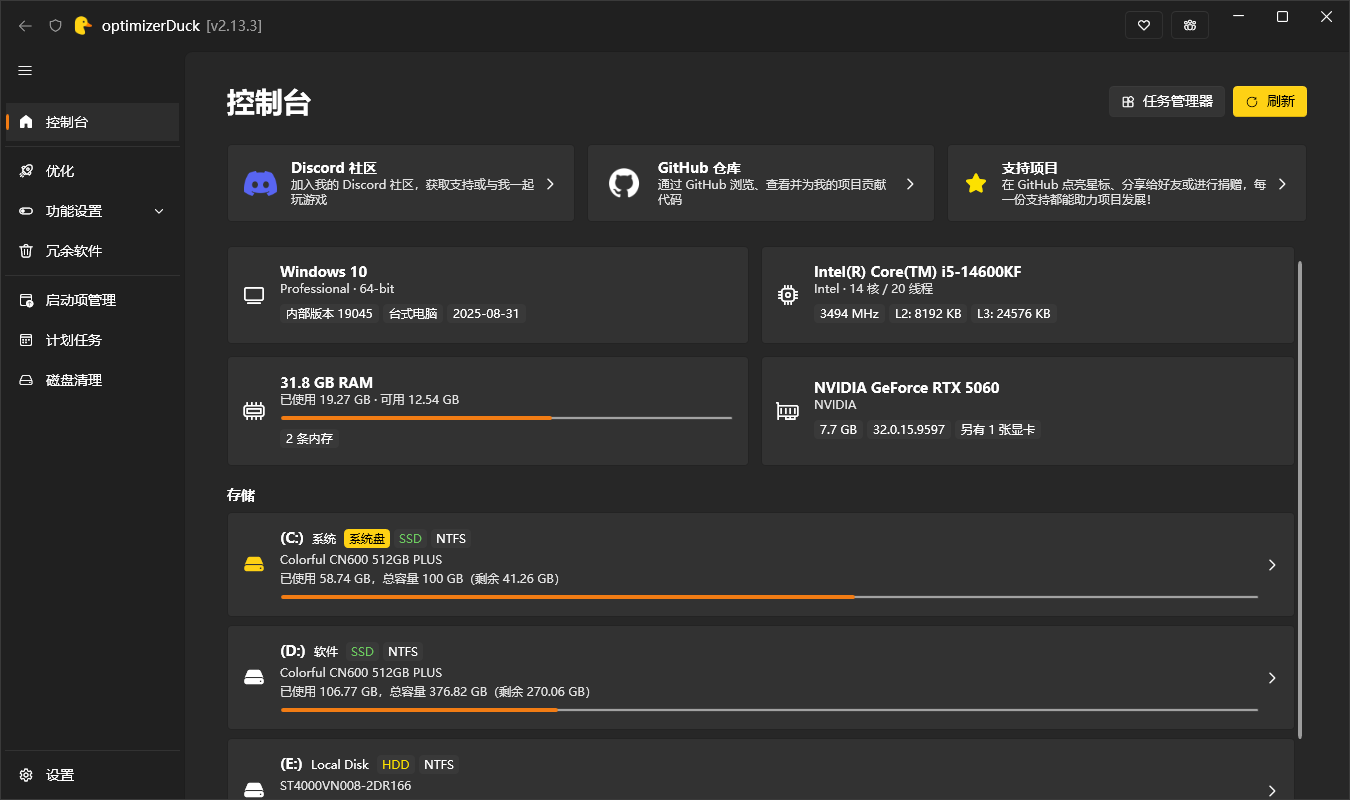Click the 另有 1 张显卡 tag
Viewport: 1350px width, 800px height.
(x=998, y=429)
